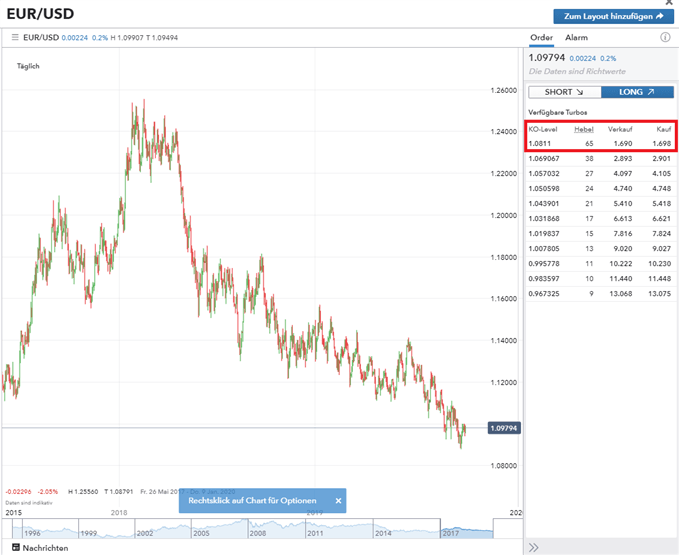Open the Nachrichten section
679x555 pixels.
[40, 548]
